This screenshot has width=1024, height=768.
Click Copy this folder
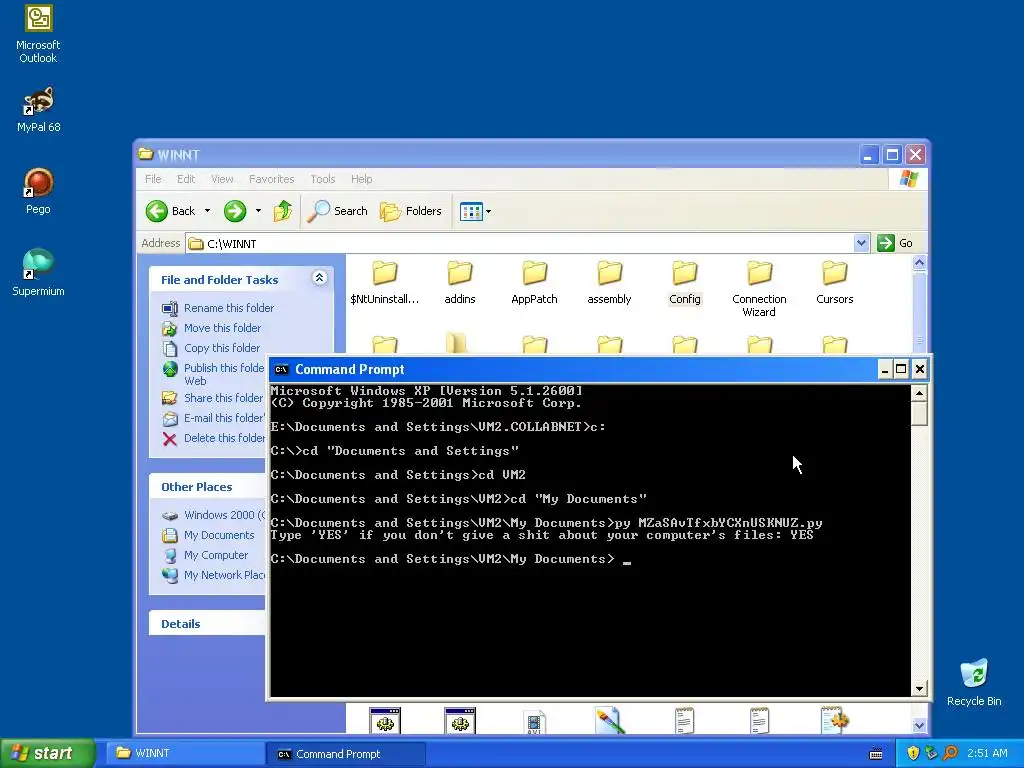tap(210, 348)
